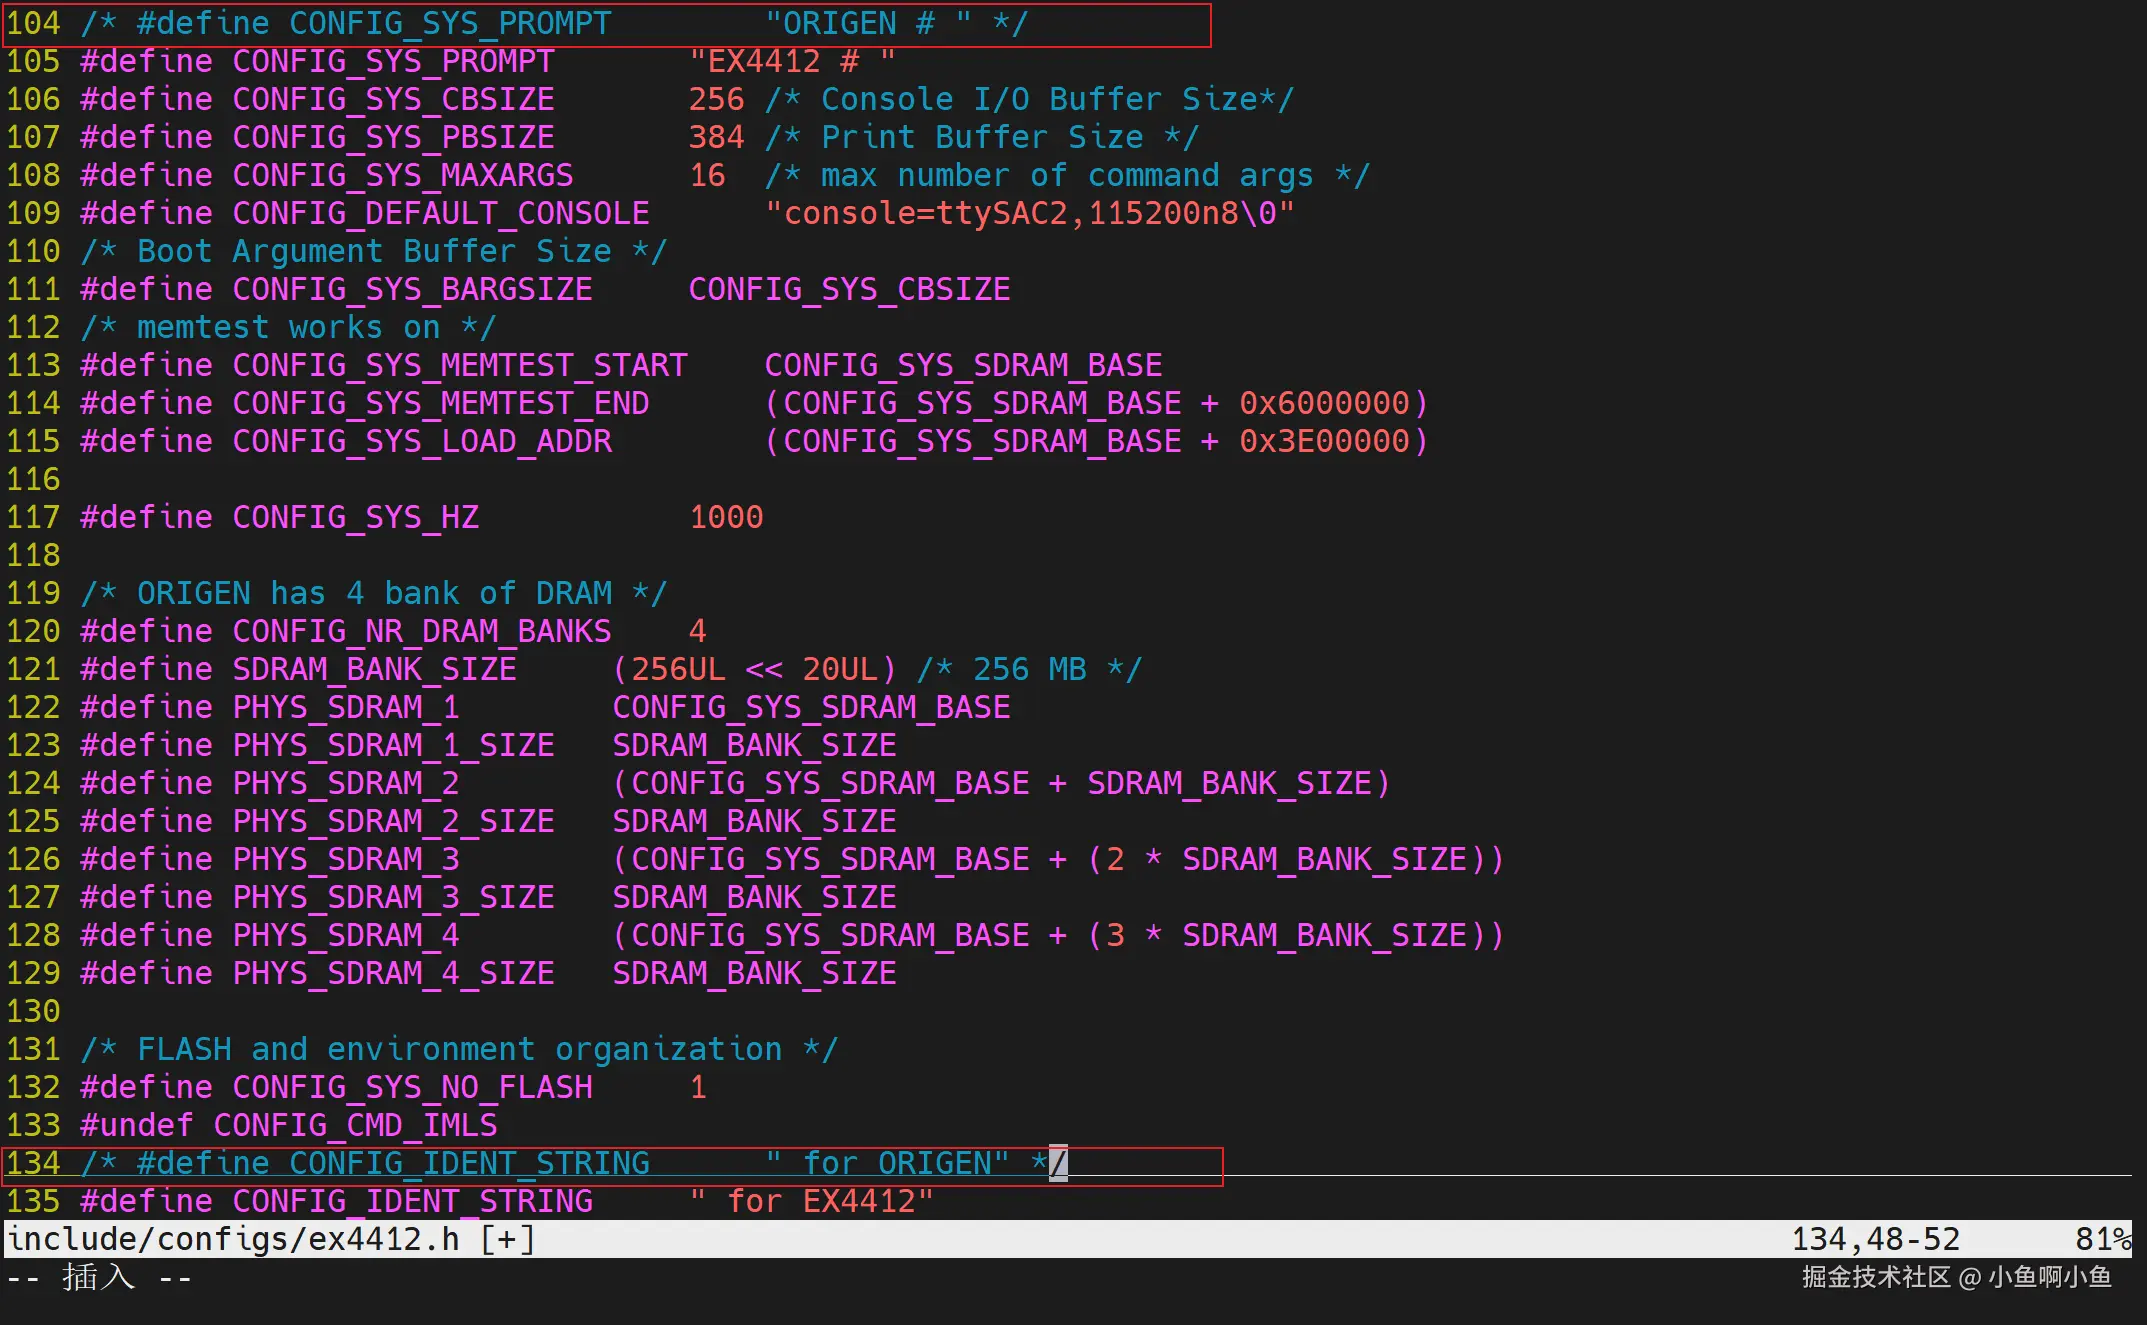Click line number 104 in the gutter
Viewport: 2147px width, 1325px height.
tap(33, 23)
